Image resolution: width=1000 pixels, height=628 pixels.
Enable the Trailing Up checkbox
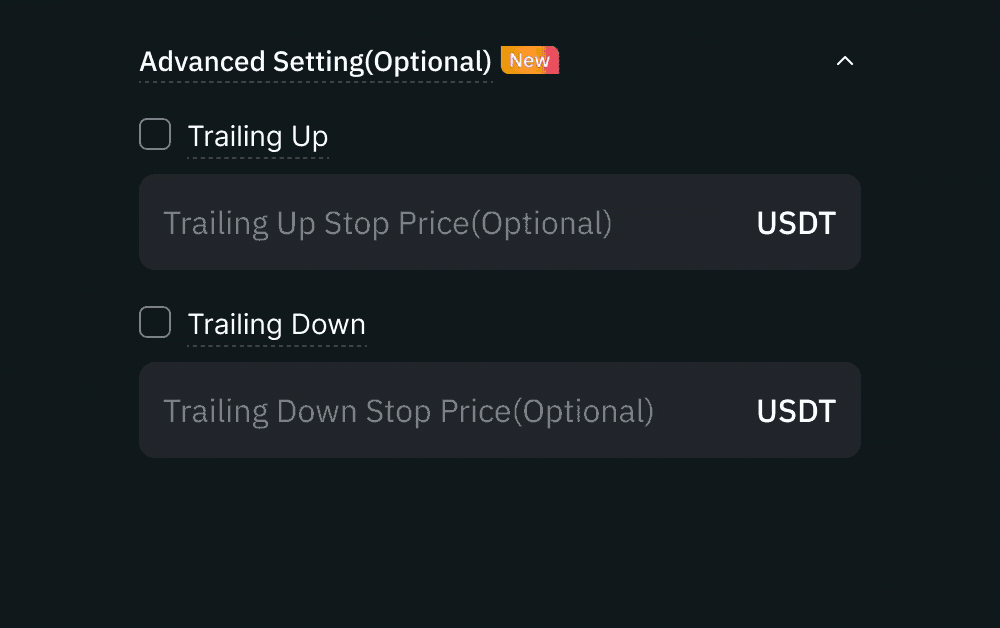click(x=155, y=134)
